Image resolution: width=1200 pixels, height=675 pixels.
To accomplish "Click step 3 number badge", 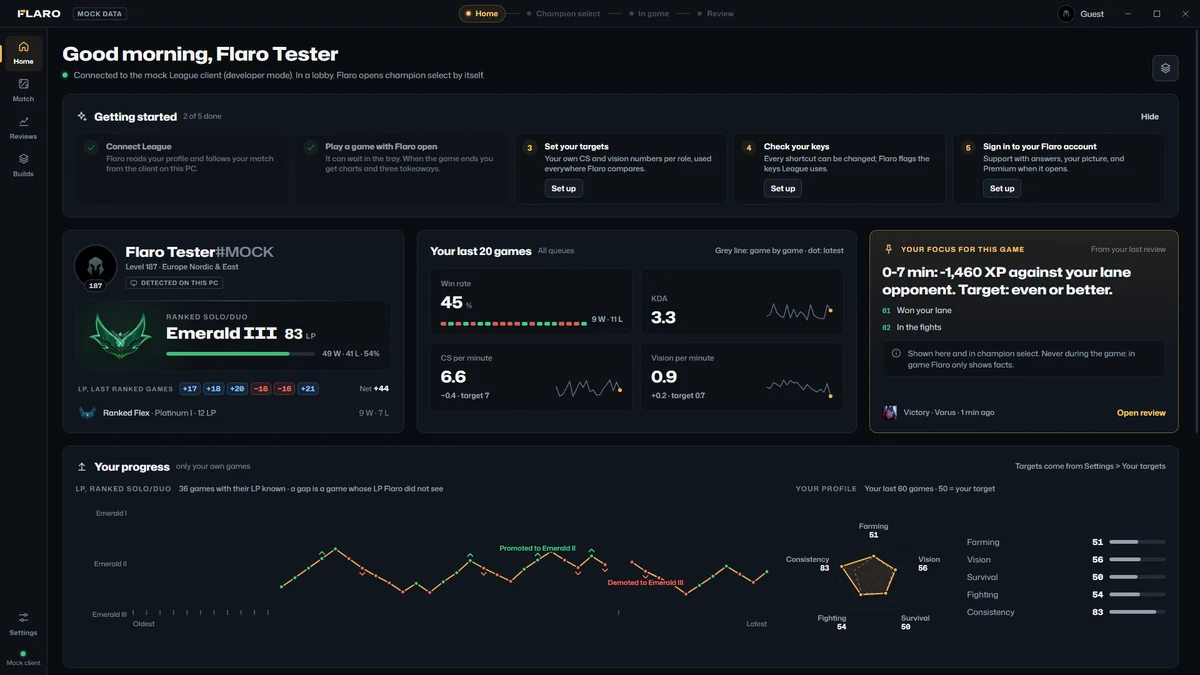I will point(530,148).
